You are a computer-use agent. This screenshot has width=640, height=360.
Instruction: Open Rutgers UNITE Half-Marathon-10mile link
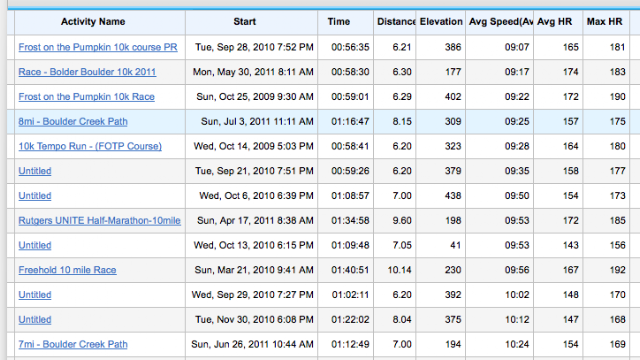click(99, 220)
